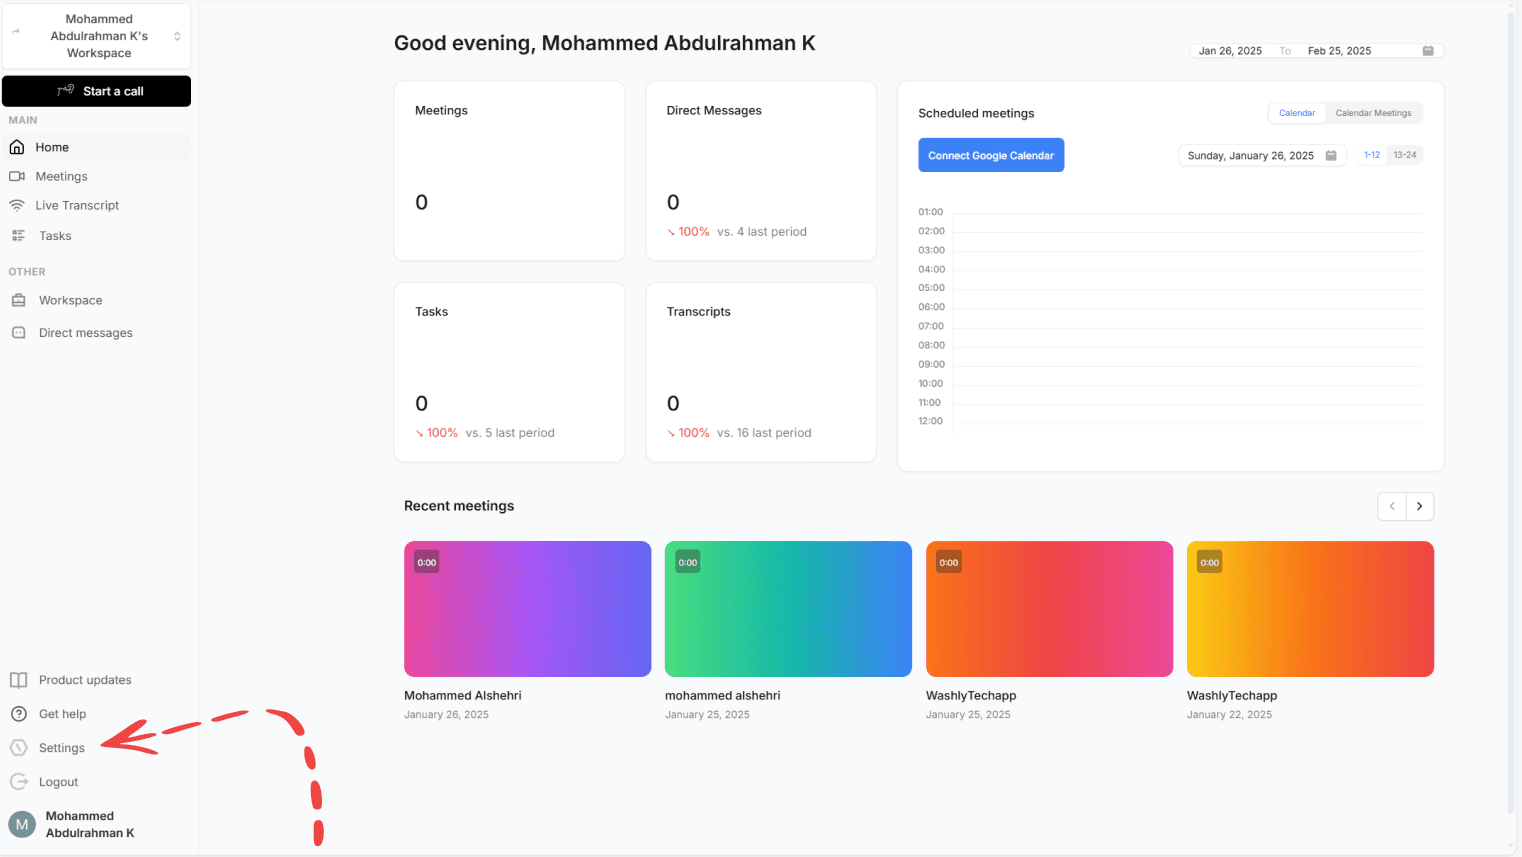
Task: Open the date range calendar icon
Action: [x=1429, y=50]
